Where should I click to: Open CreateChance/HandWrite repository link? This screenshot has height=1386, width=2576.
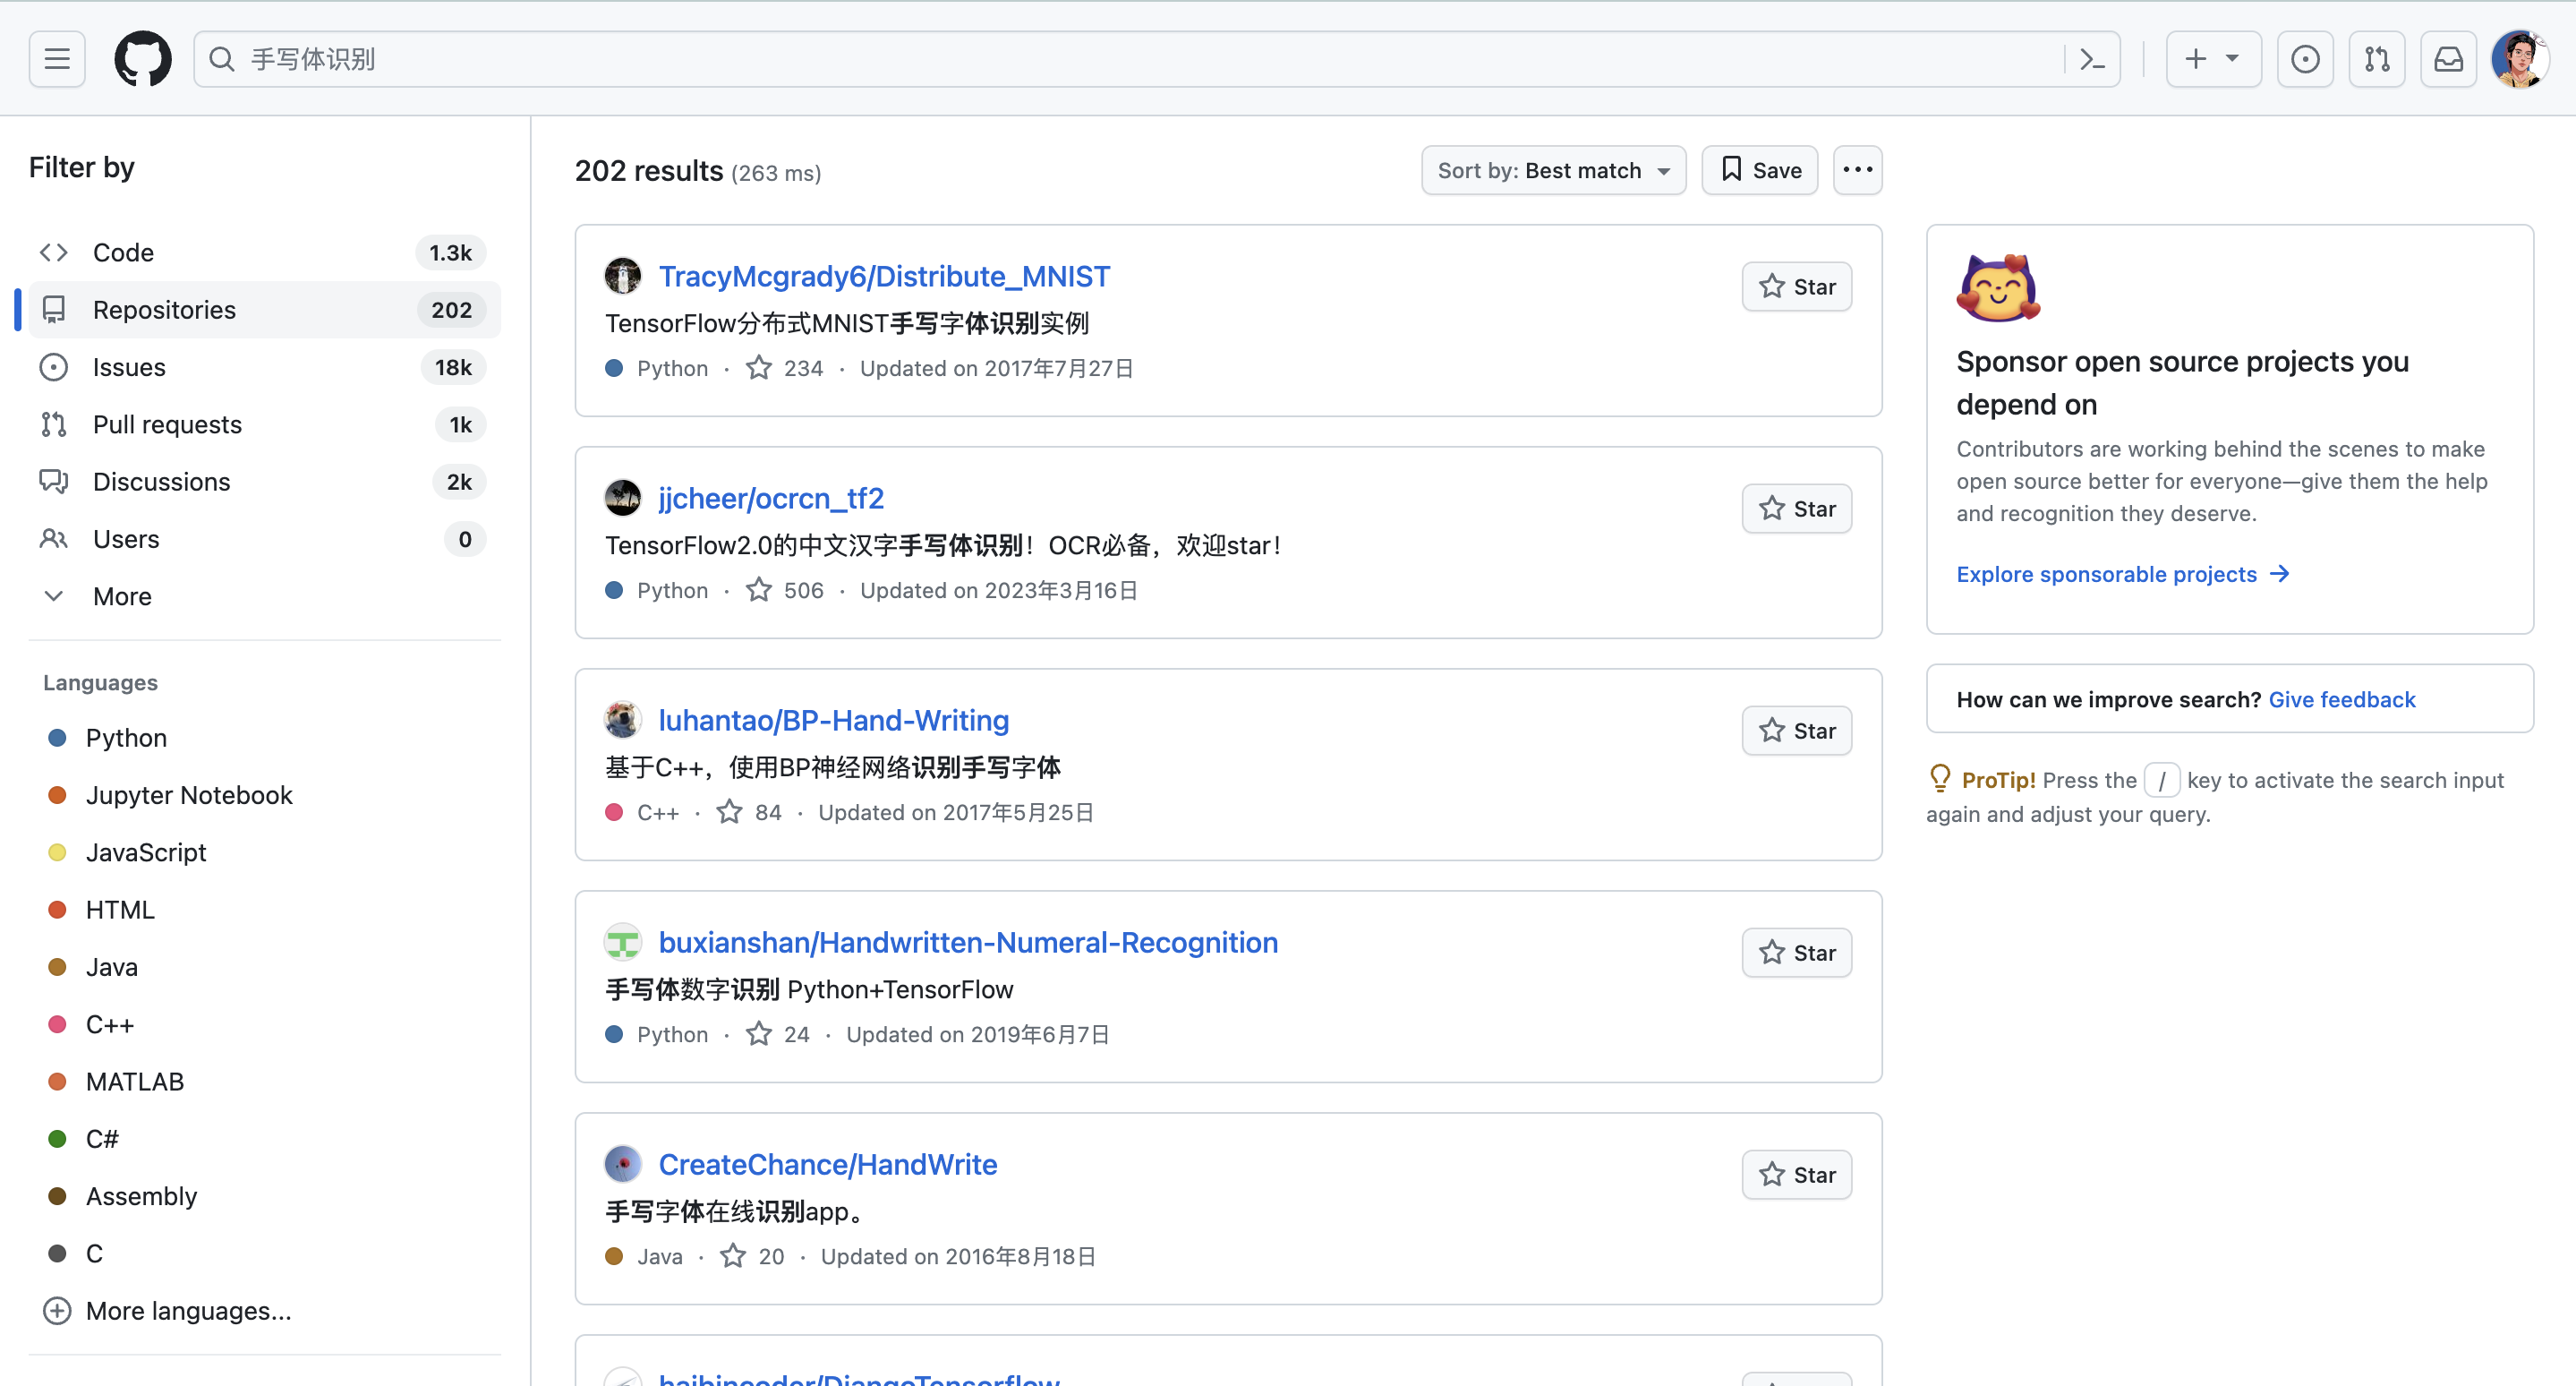828,1164
